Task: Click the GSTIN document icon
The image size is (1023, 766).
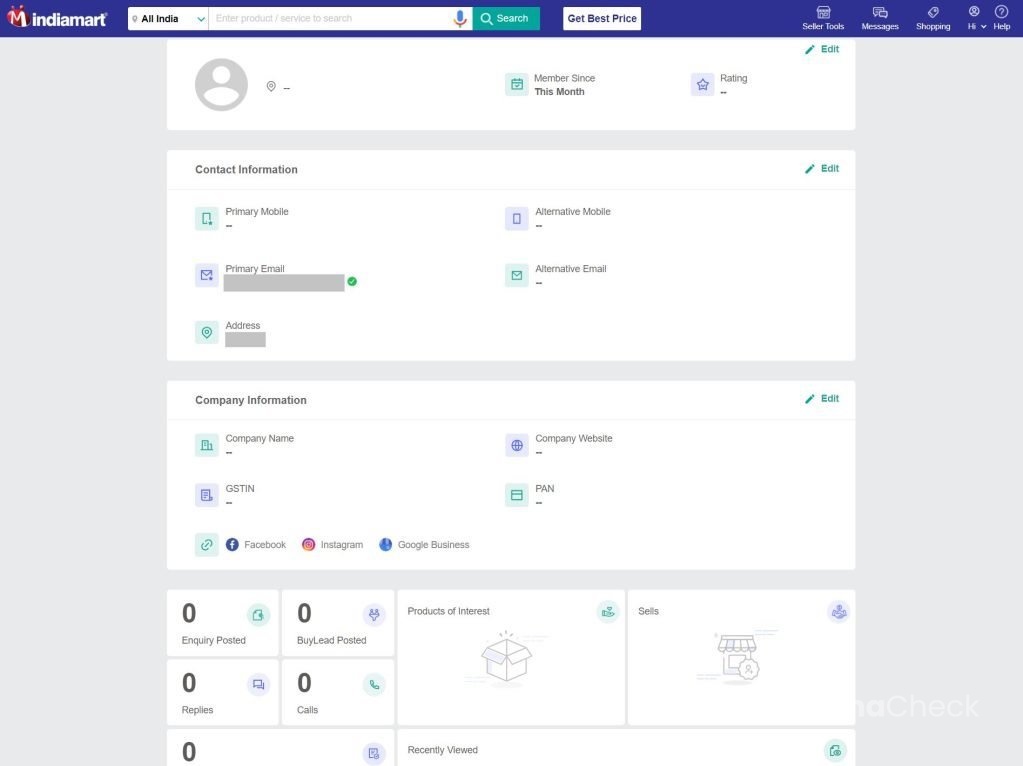Action: pyautogui.click(x=207, y=495)
